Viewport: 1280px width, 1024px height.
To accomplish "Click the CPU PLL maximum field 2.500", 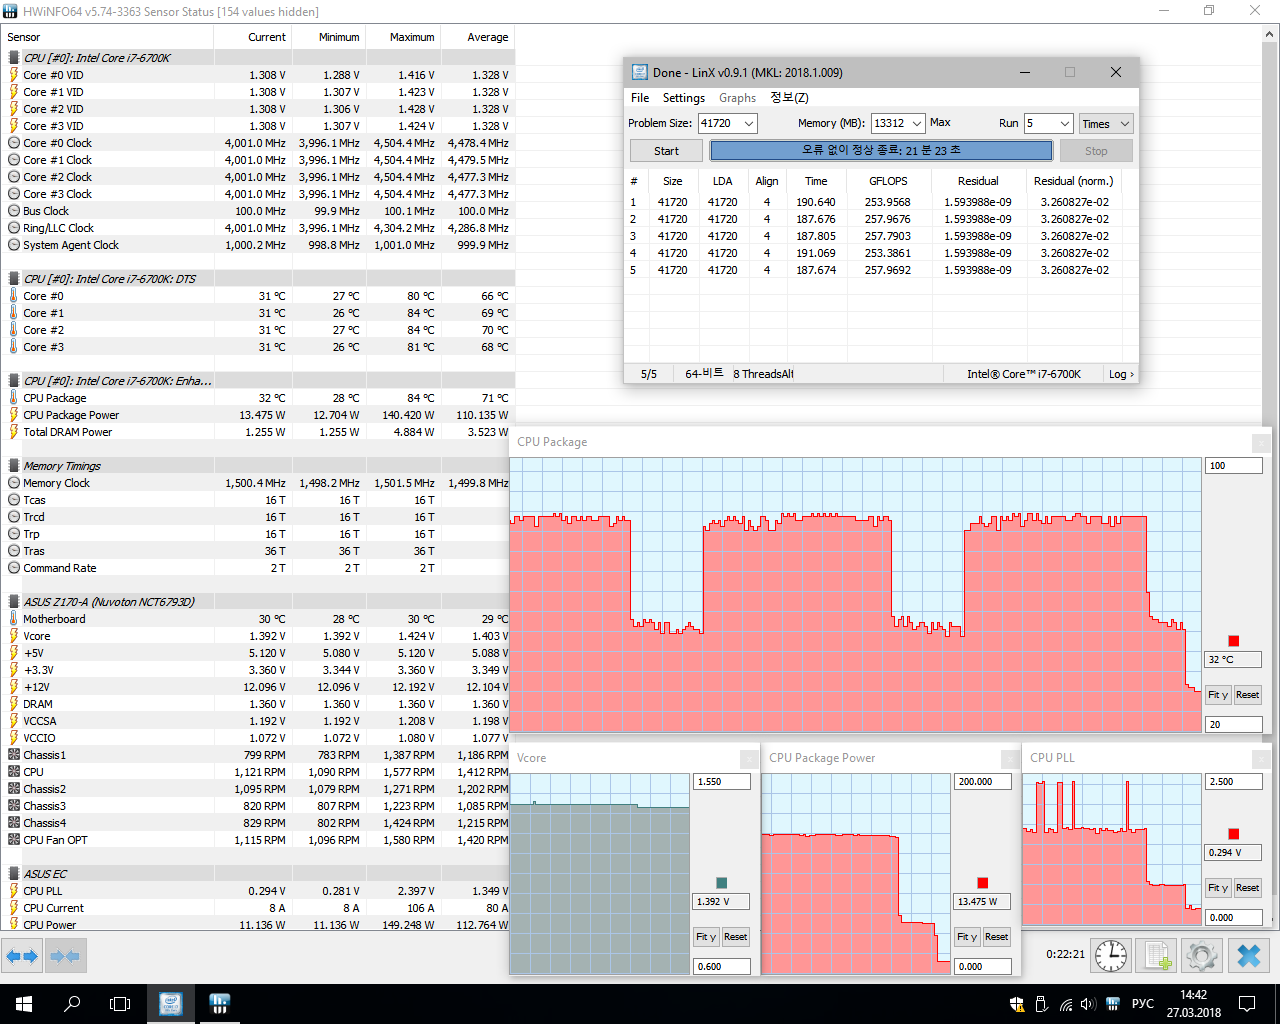I will click(1234, 782).
